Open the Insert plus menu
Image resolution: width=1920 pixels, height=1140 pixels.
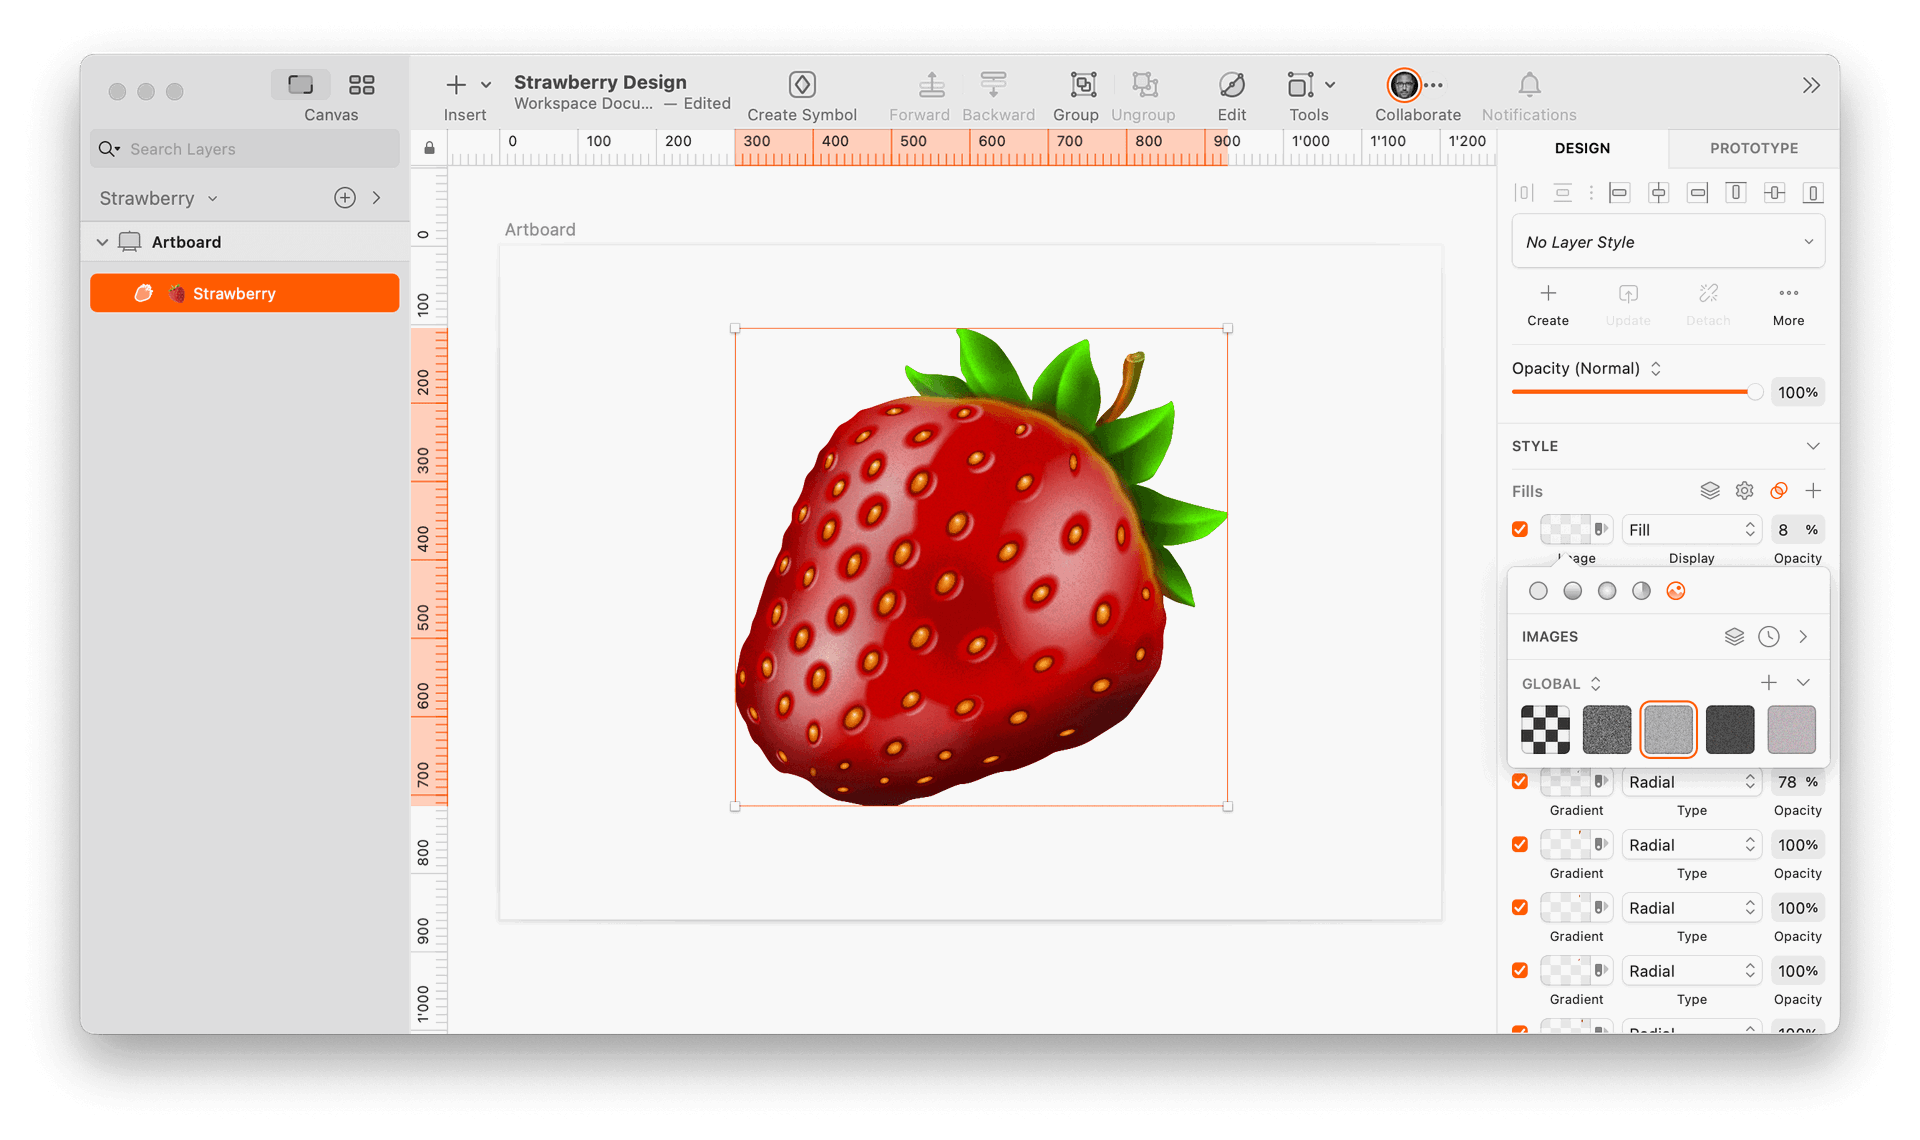(456, 85)
